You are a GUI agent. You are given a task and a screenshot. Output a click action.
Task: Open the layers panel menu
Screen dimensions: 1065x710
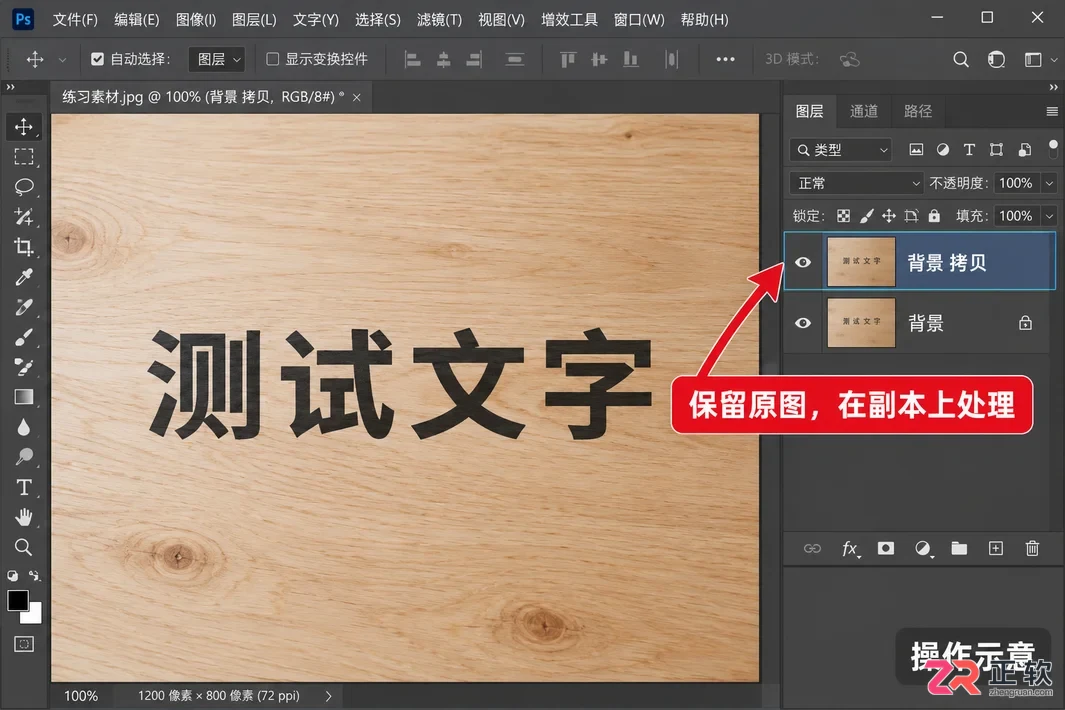tap(1052, 111)
